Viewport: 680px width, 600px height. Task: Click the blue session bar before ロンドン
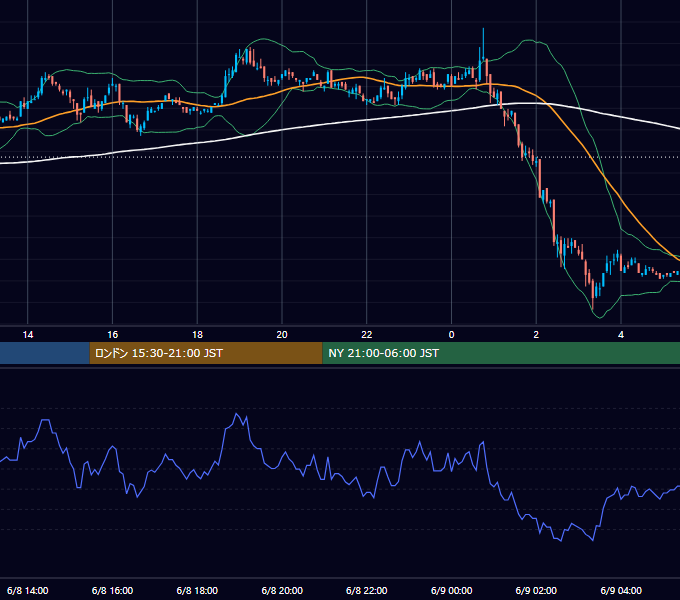pos(45,353)
